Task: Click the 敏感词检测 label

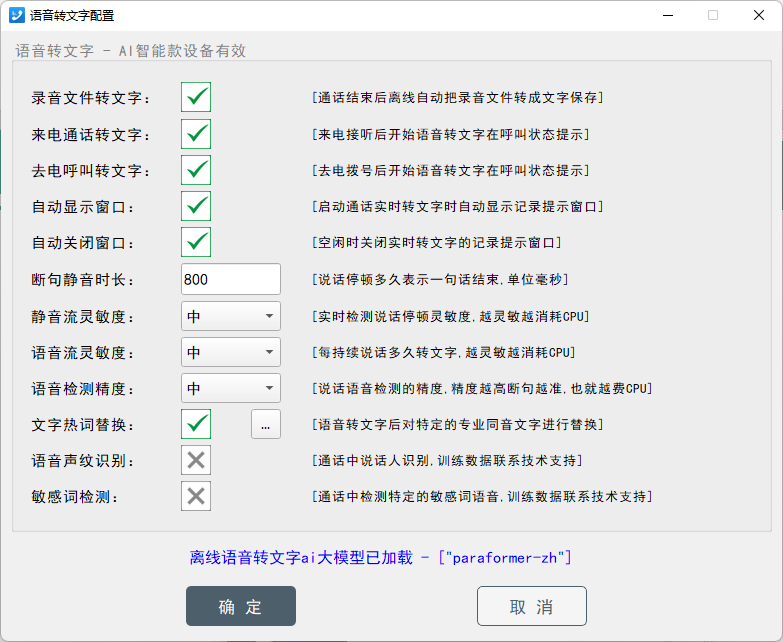Action: click(74, 497)
